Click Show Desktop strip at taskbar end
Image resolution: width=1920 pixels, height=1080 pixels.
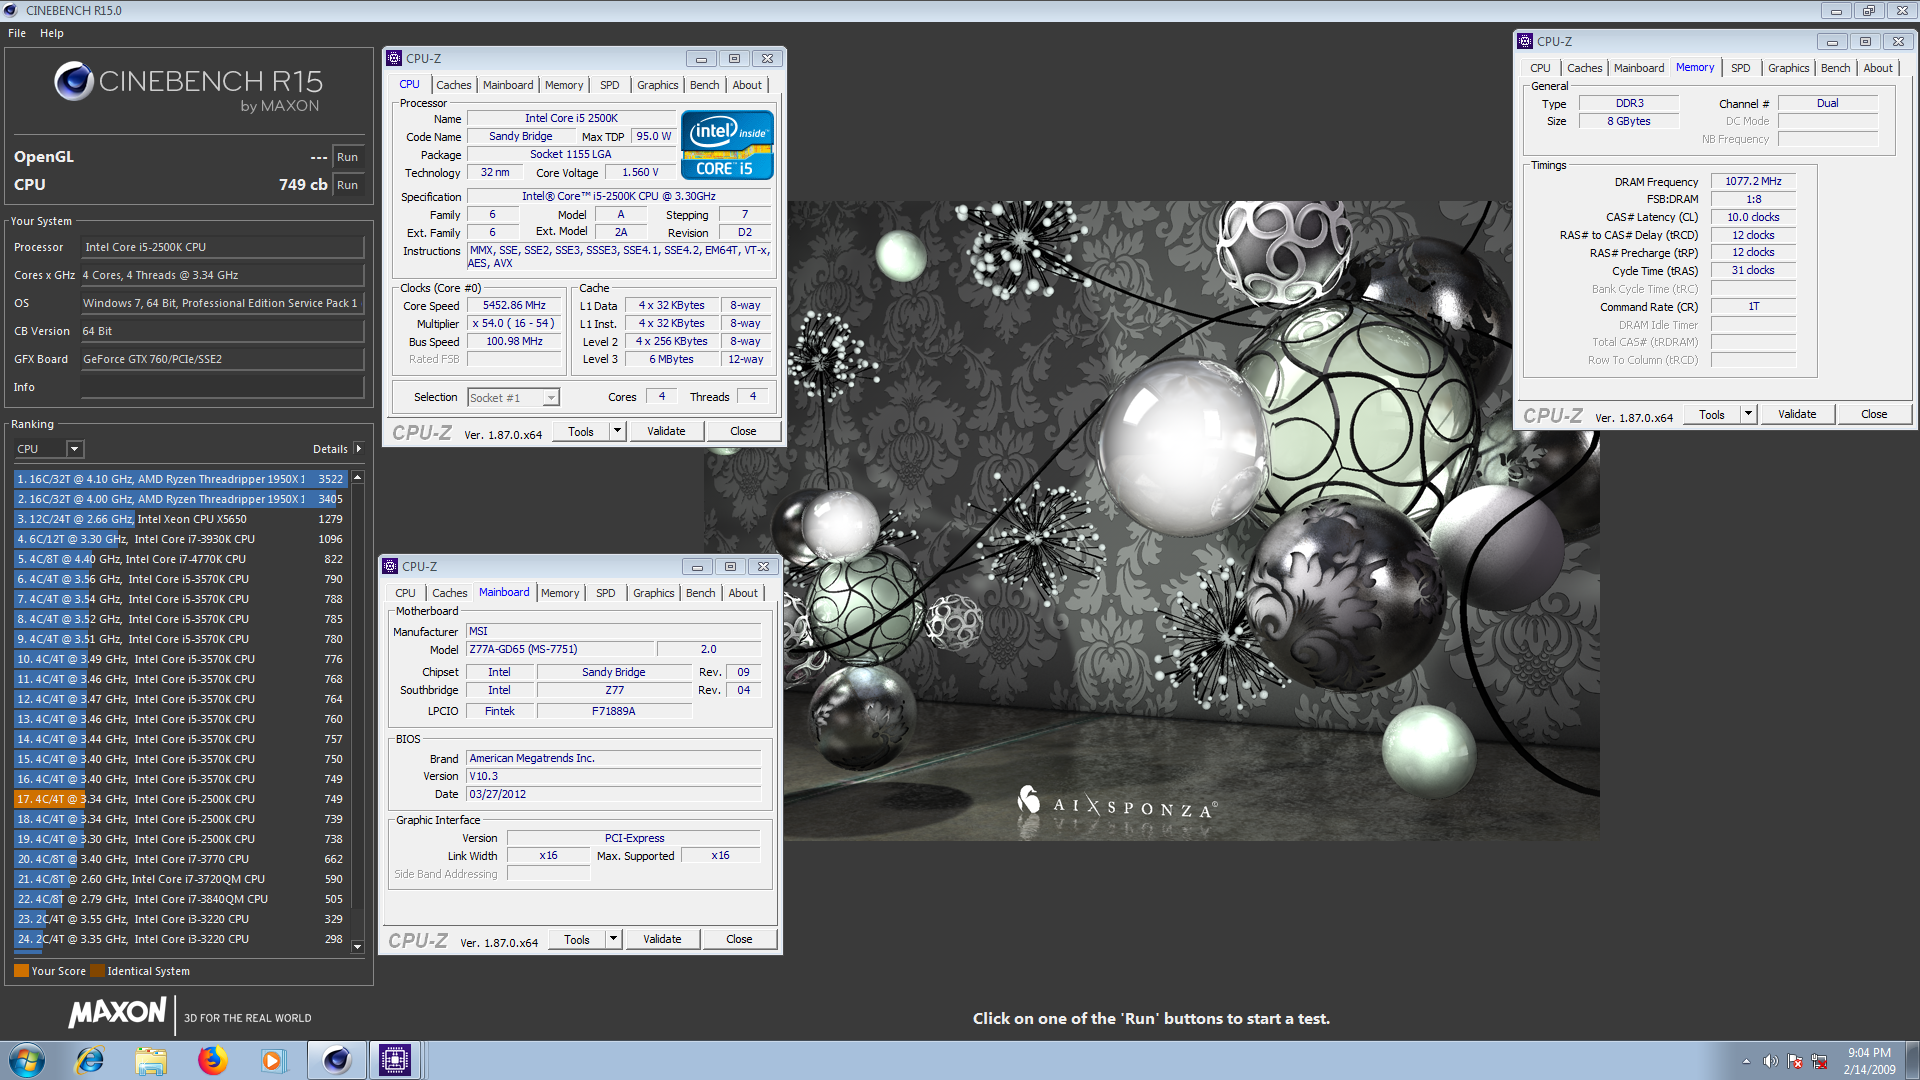point(1913,1060)
